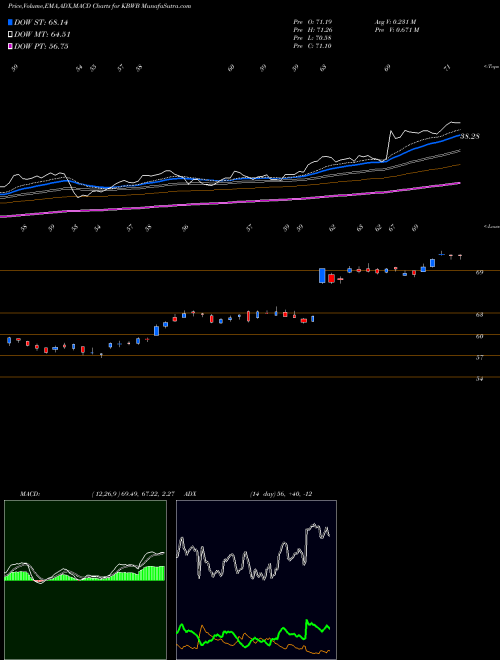Click the 'Pre L: 70.58' value
This screenshot has width=500, height=660.
pyautogui.click(x=313, y=38)
